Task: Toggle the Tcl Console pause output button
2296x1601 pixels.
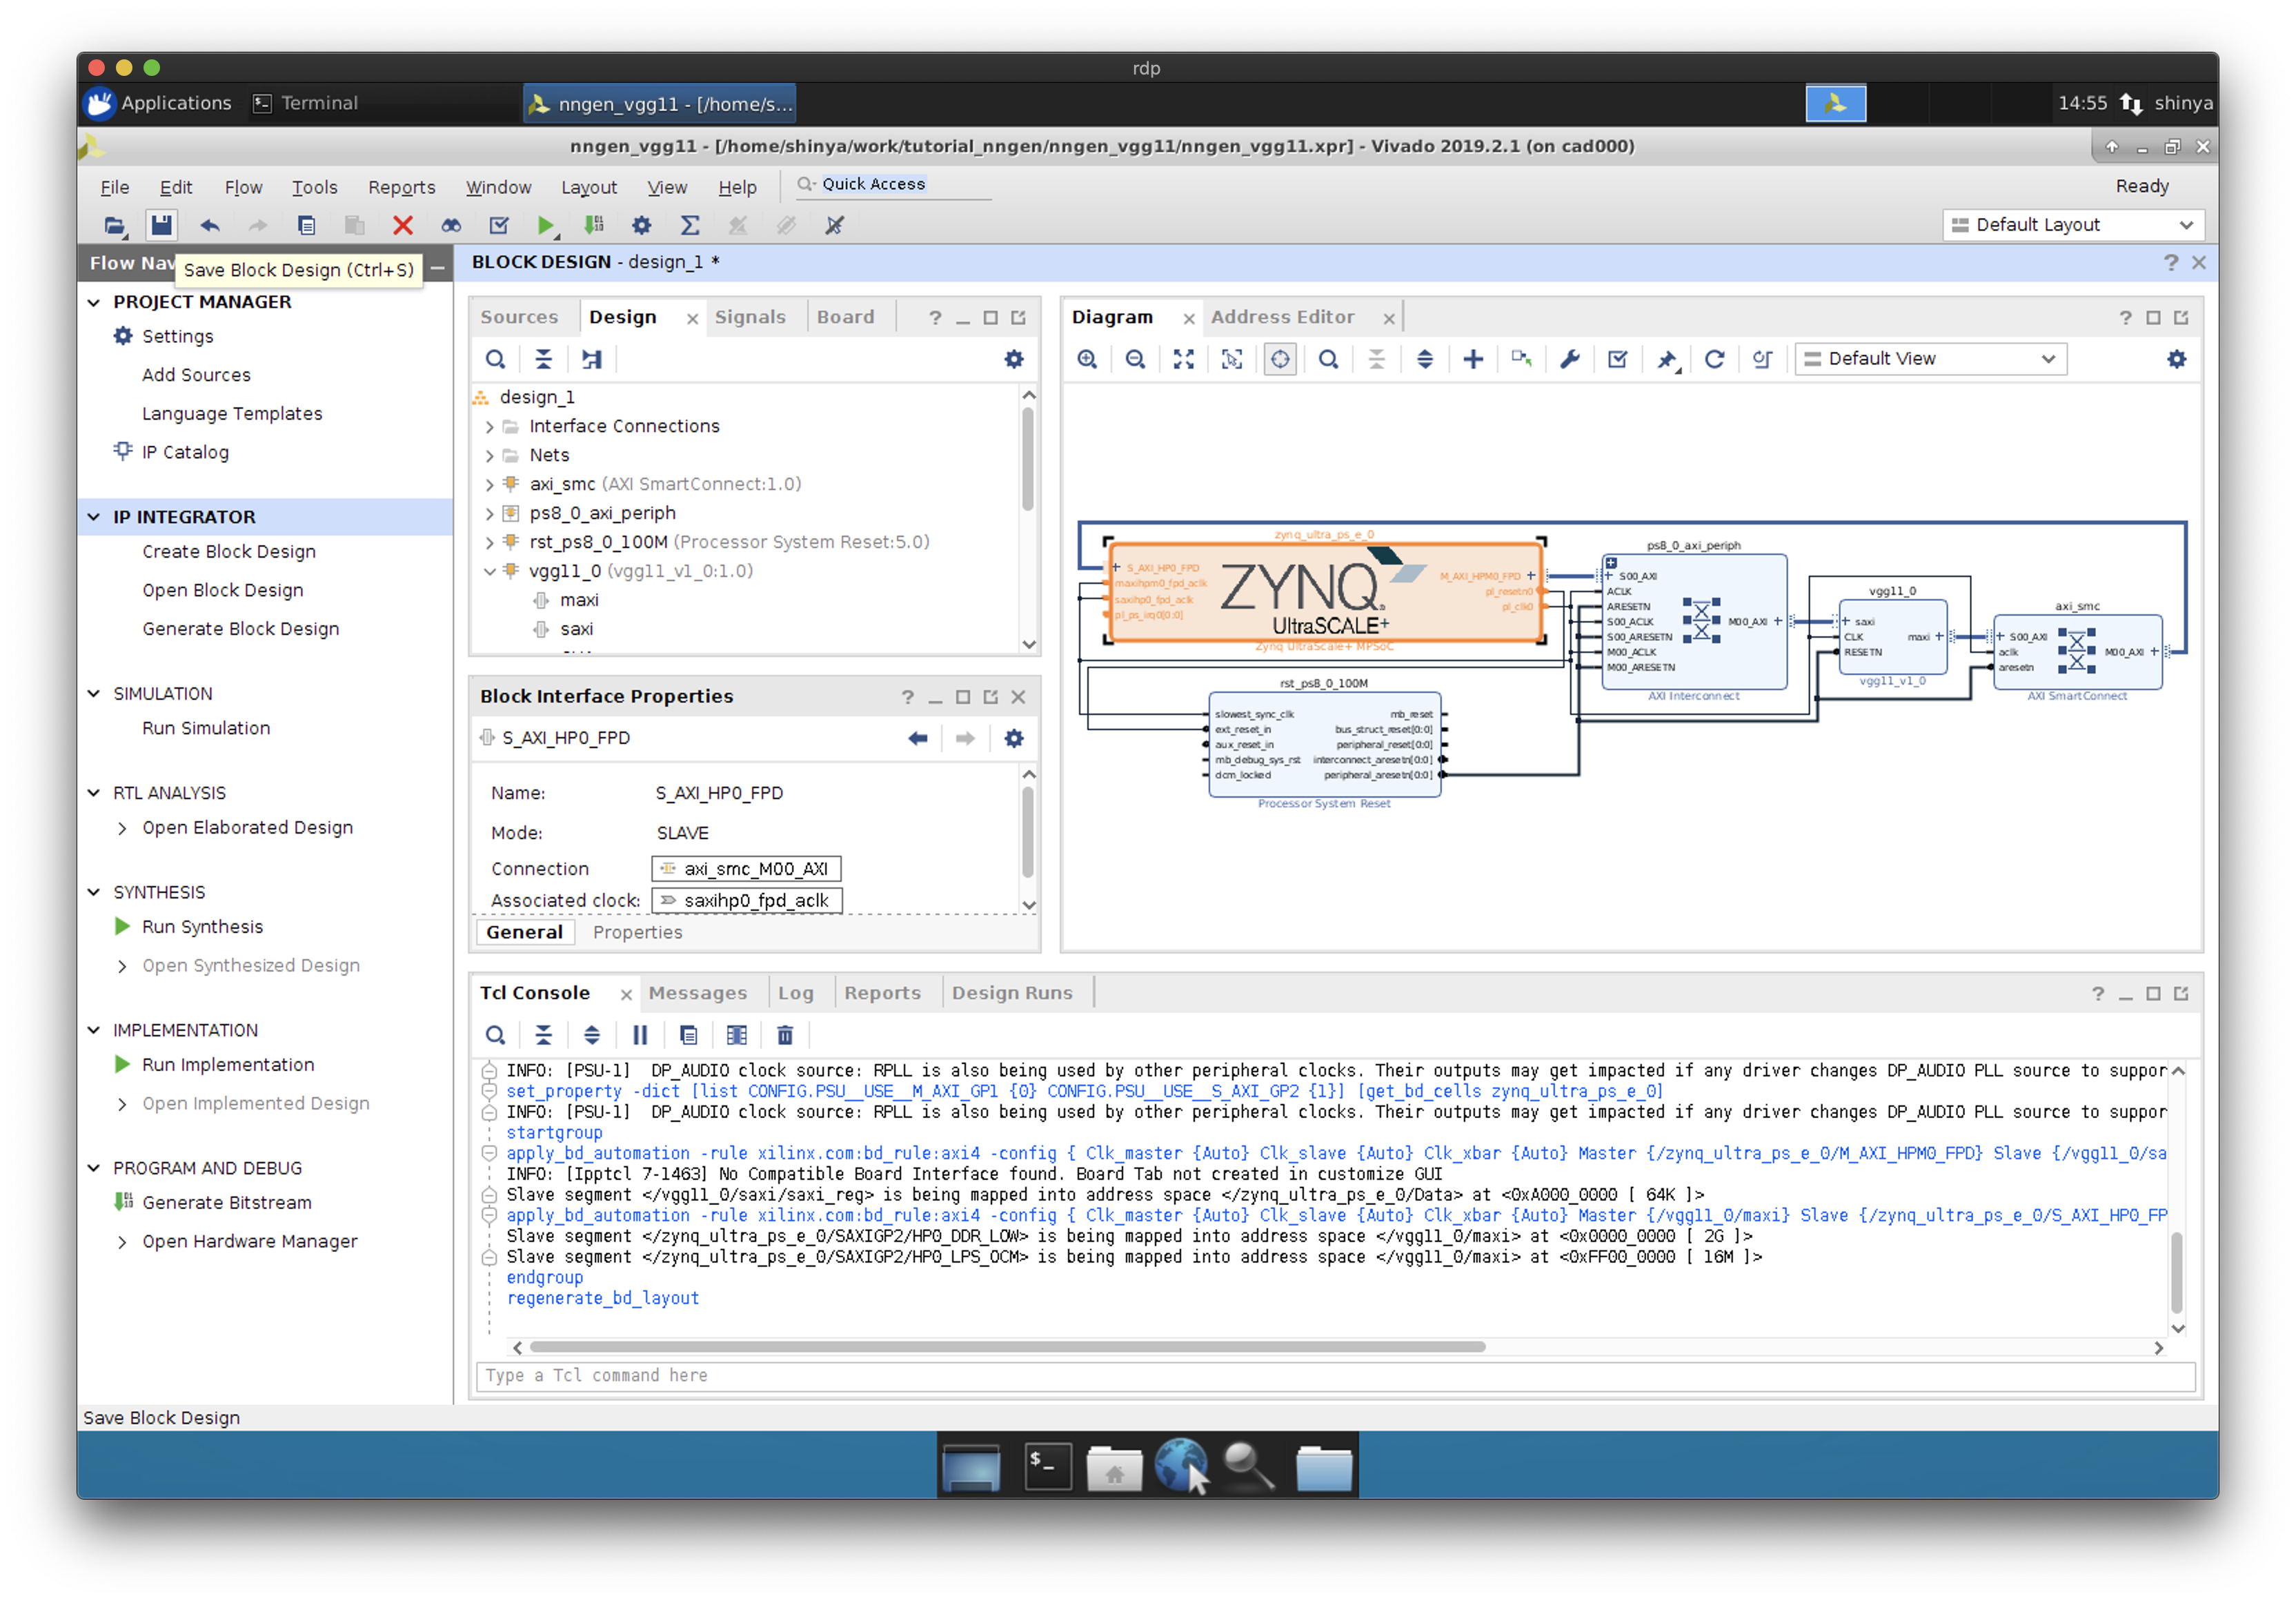Action: pos(640,1035)
